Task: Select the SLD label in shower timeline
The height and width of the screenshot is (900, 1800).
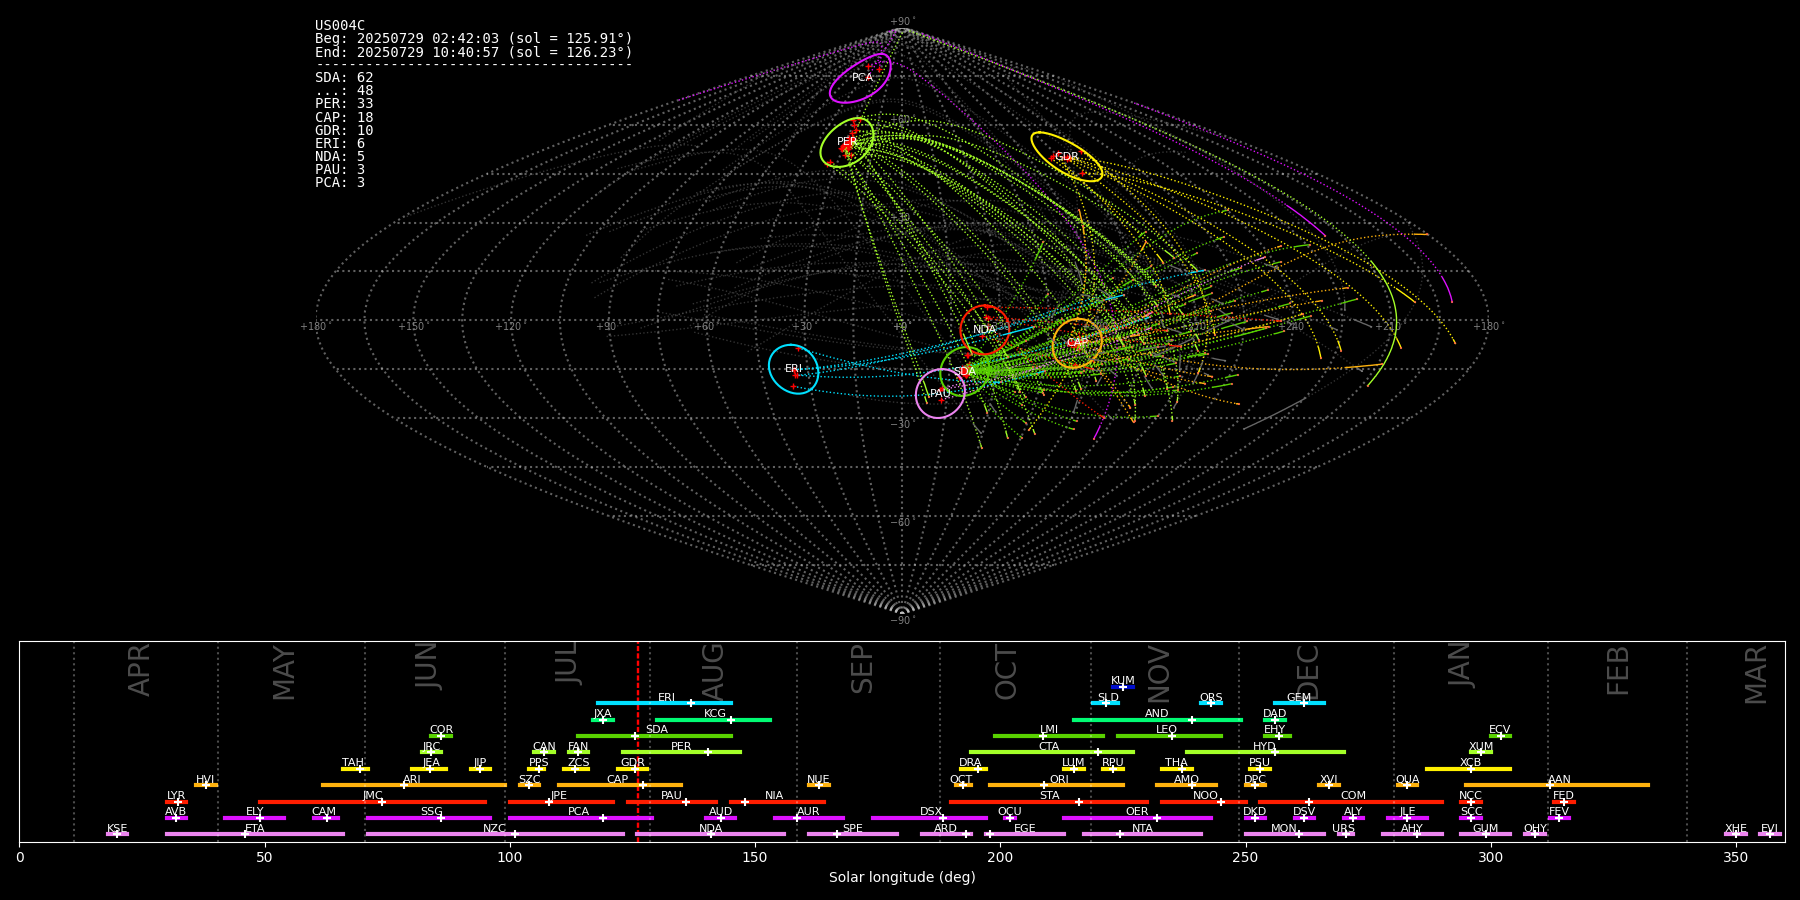Action: pyautogui.click(x=1108, y=698)
